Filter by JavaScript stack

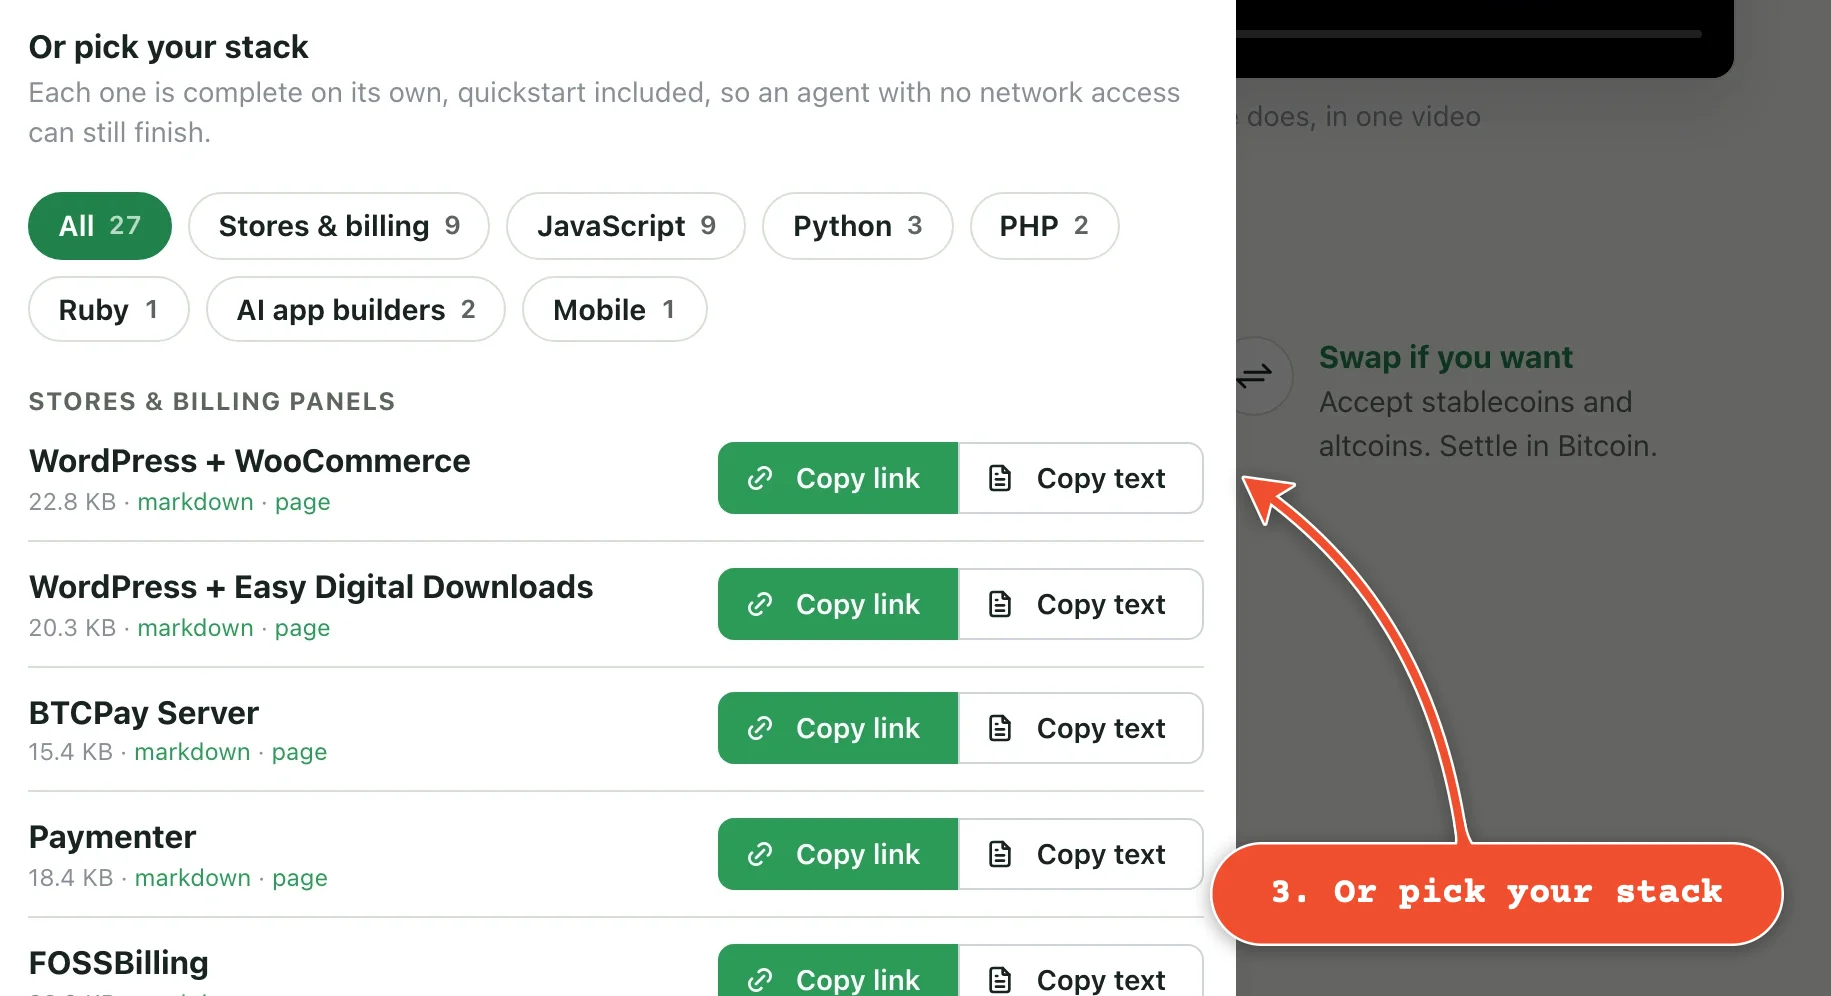626,226
